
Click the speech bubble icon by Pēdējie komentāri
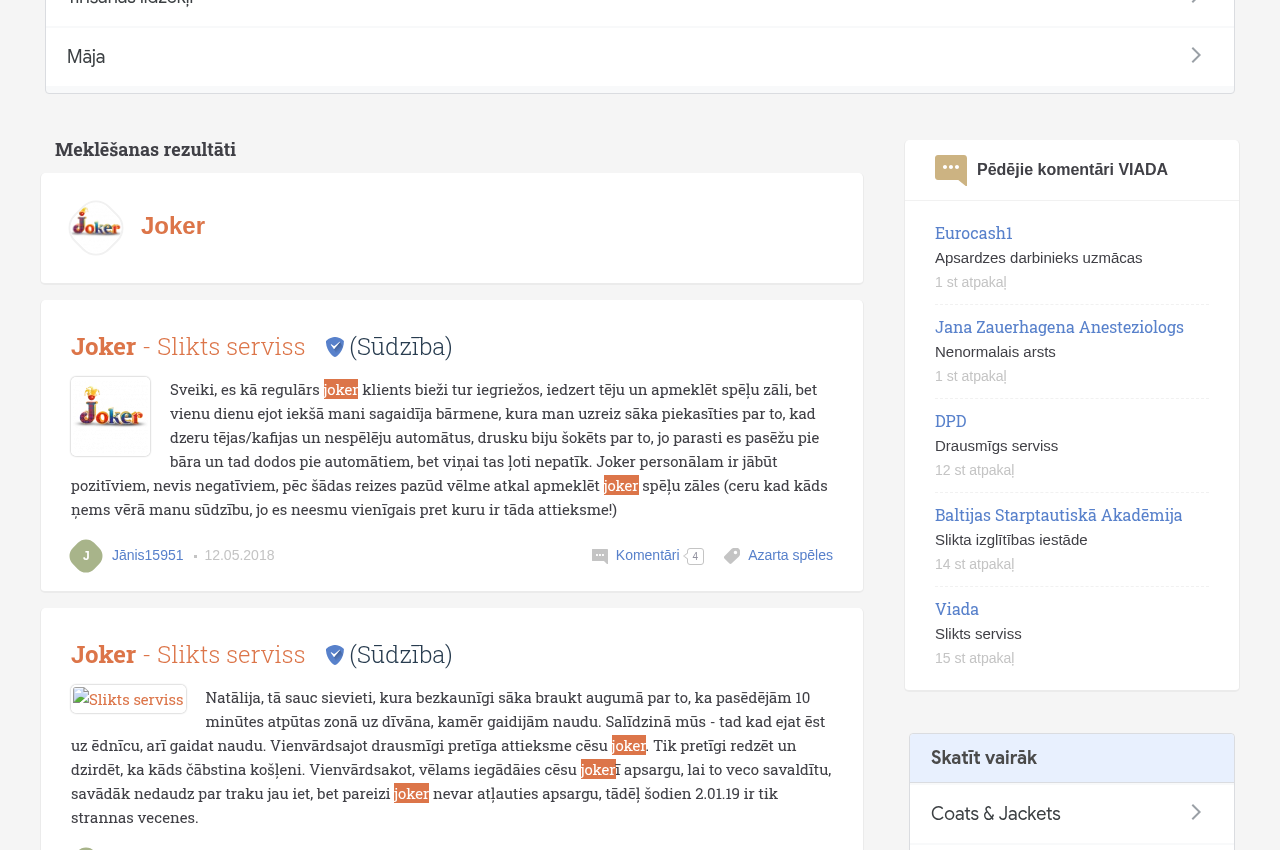pyautogui.click(x=951, y=170)
